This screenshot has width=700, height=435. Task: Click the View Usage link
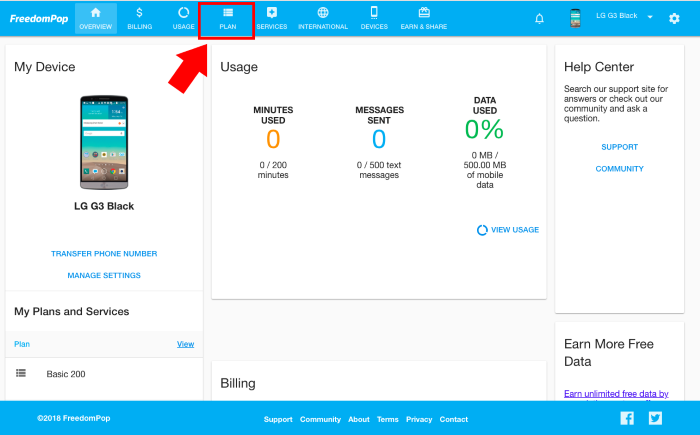pos(515,230)
